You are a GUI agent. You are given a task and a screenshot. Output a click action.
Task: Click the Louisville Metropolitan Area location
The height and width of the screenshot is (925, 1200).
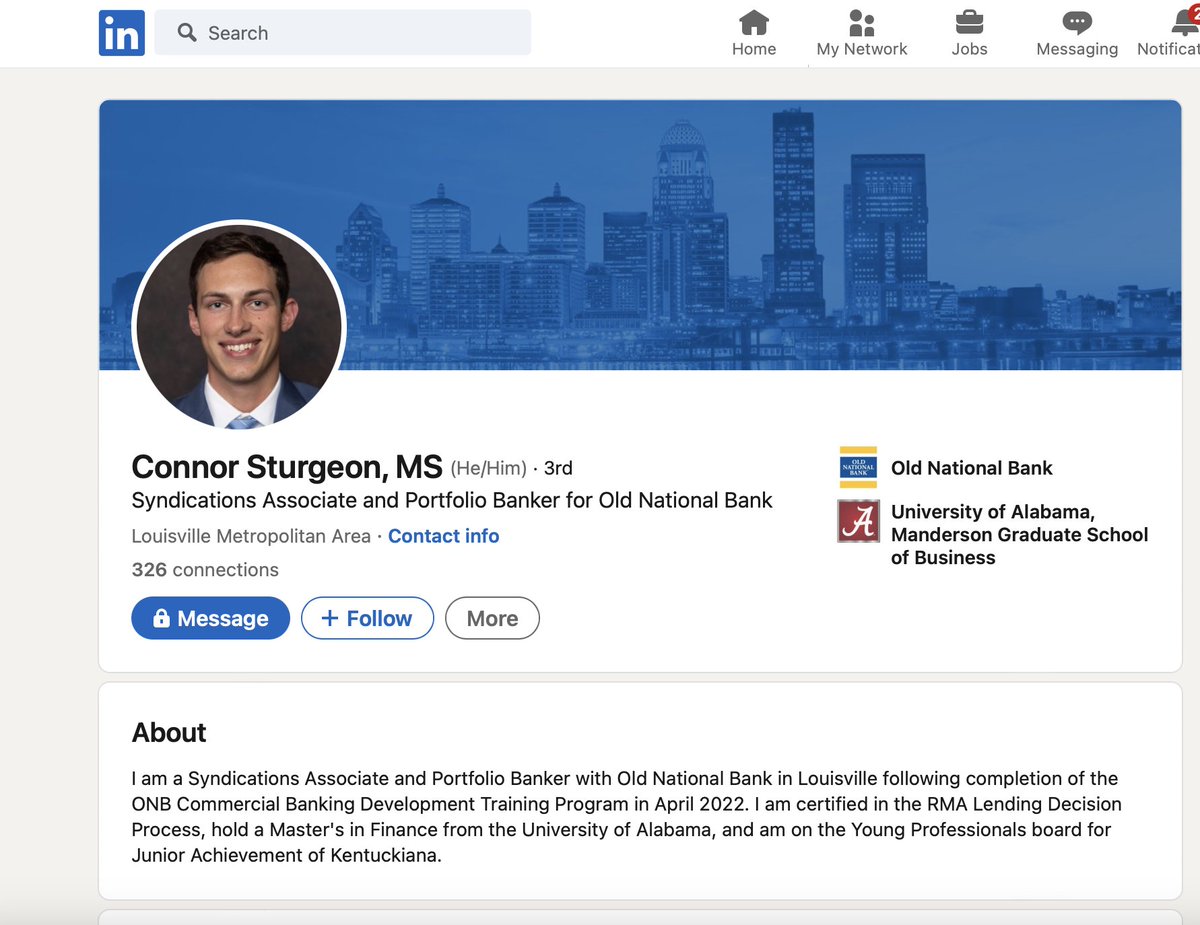tap(251, 536)
